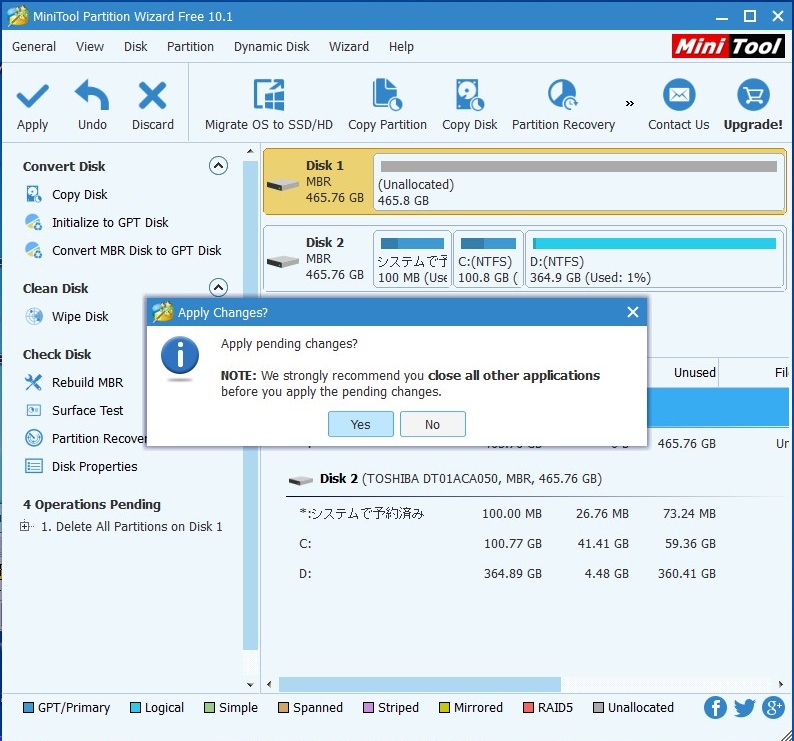
Task: Click the Simple legend swatch
Action: pyautogui.click(x=209, y=708)
